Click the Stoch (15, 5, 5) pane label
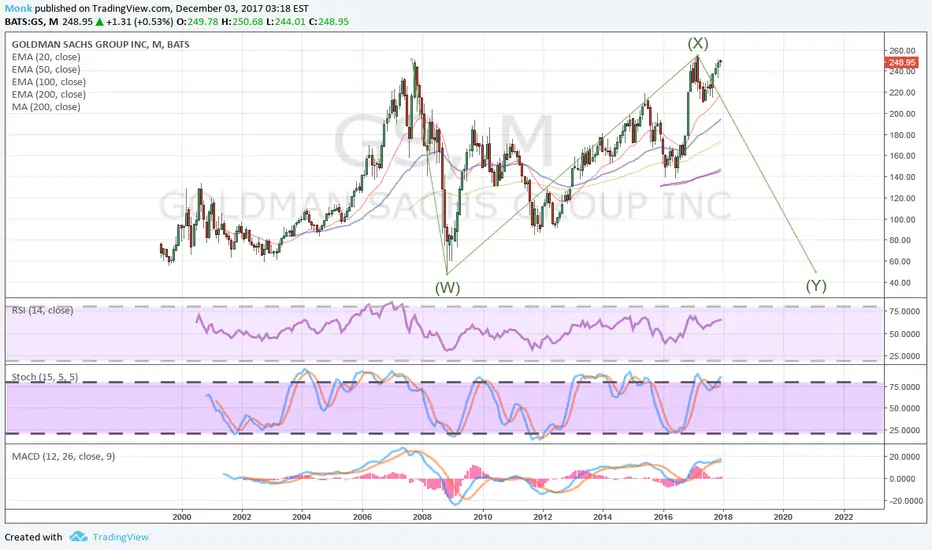Image resolution: width=932 pixels, height=550 pixels. 45,377
